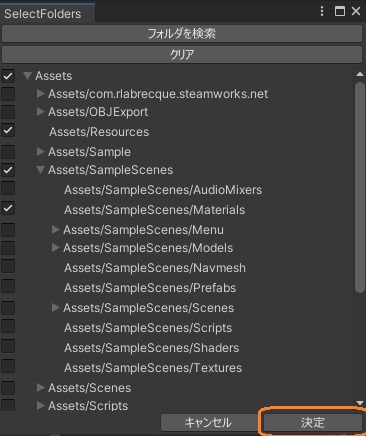Maximize the SelectFolders window

340,11
